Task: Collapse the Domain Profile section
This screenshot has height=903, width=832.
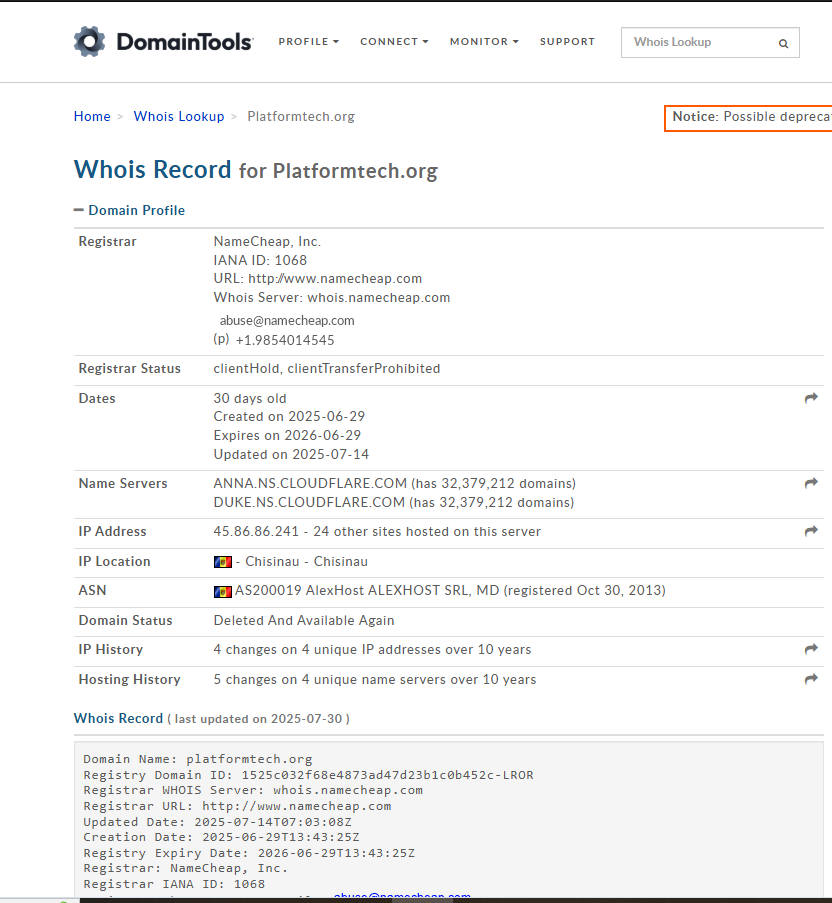Action: pyautogui.click(x=130, y=210)
